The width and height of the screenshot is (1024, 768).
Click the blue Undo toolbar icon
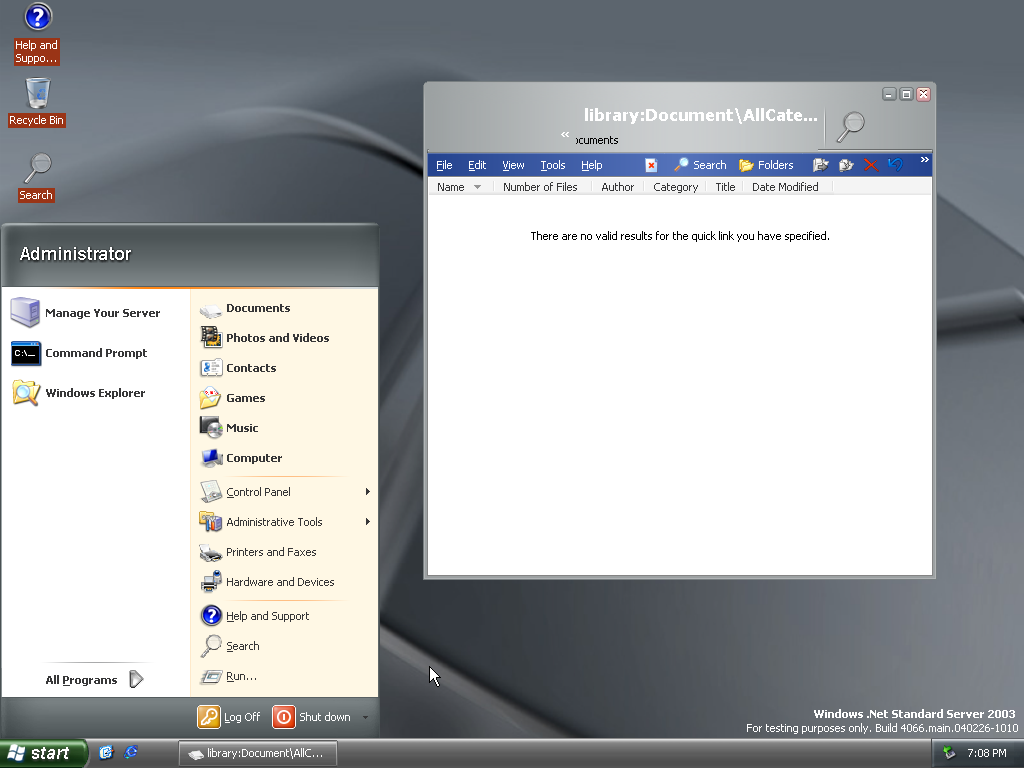(x=895, y=165)
